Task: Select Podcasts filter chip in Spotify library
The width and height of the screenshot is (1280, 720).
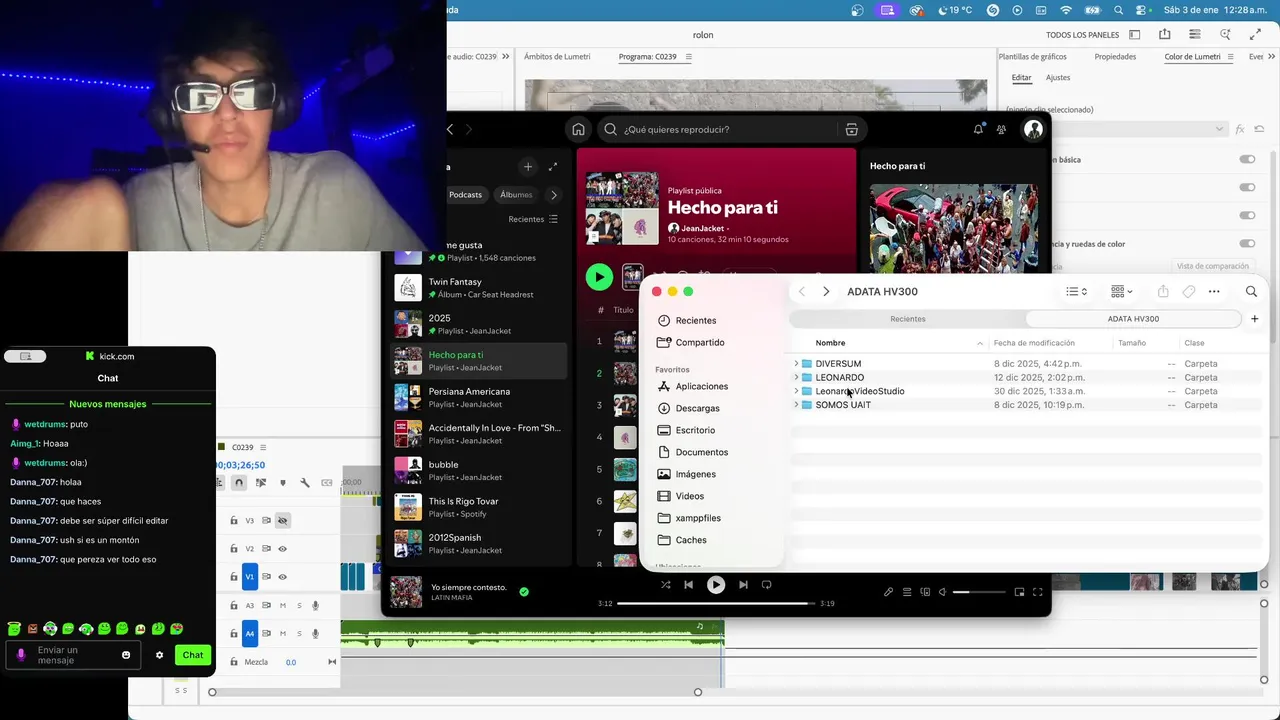Action: [x=465, y=195]
